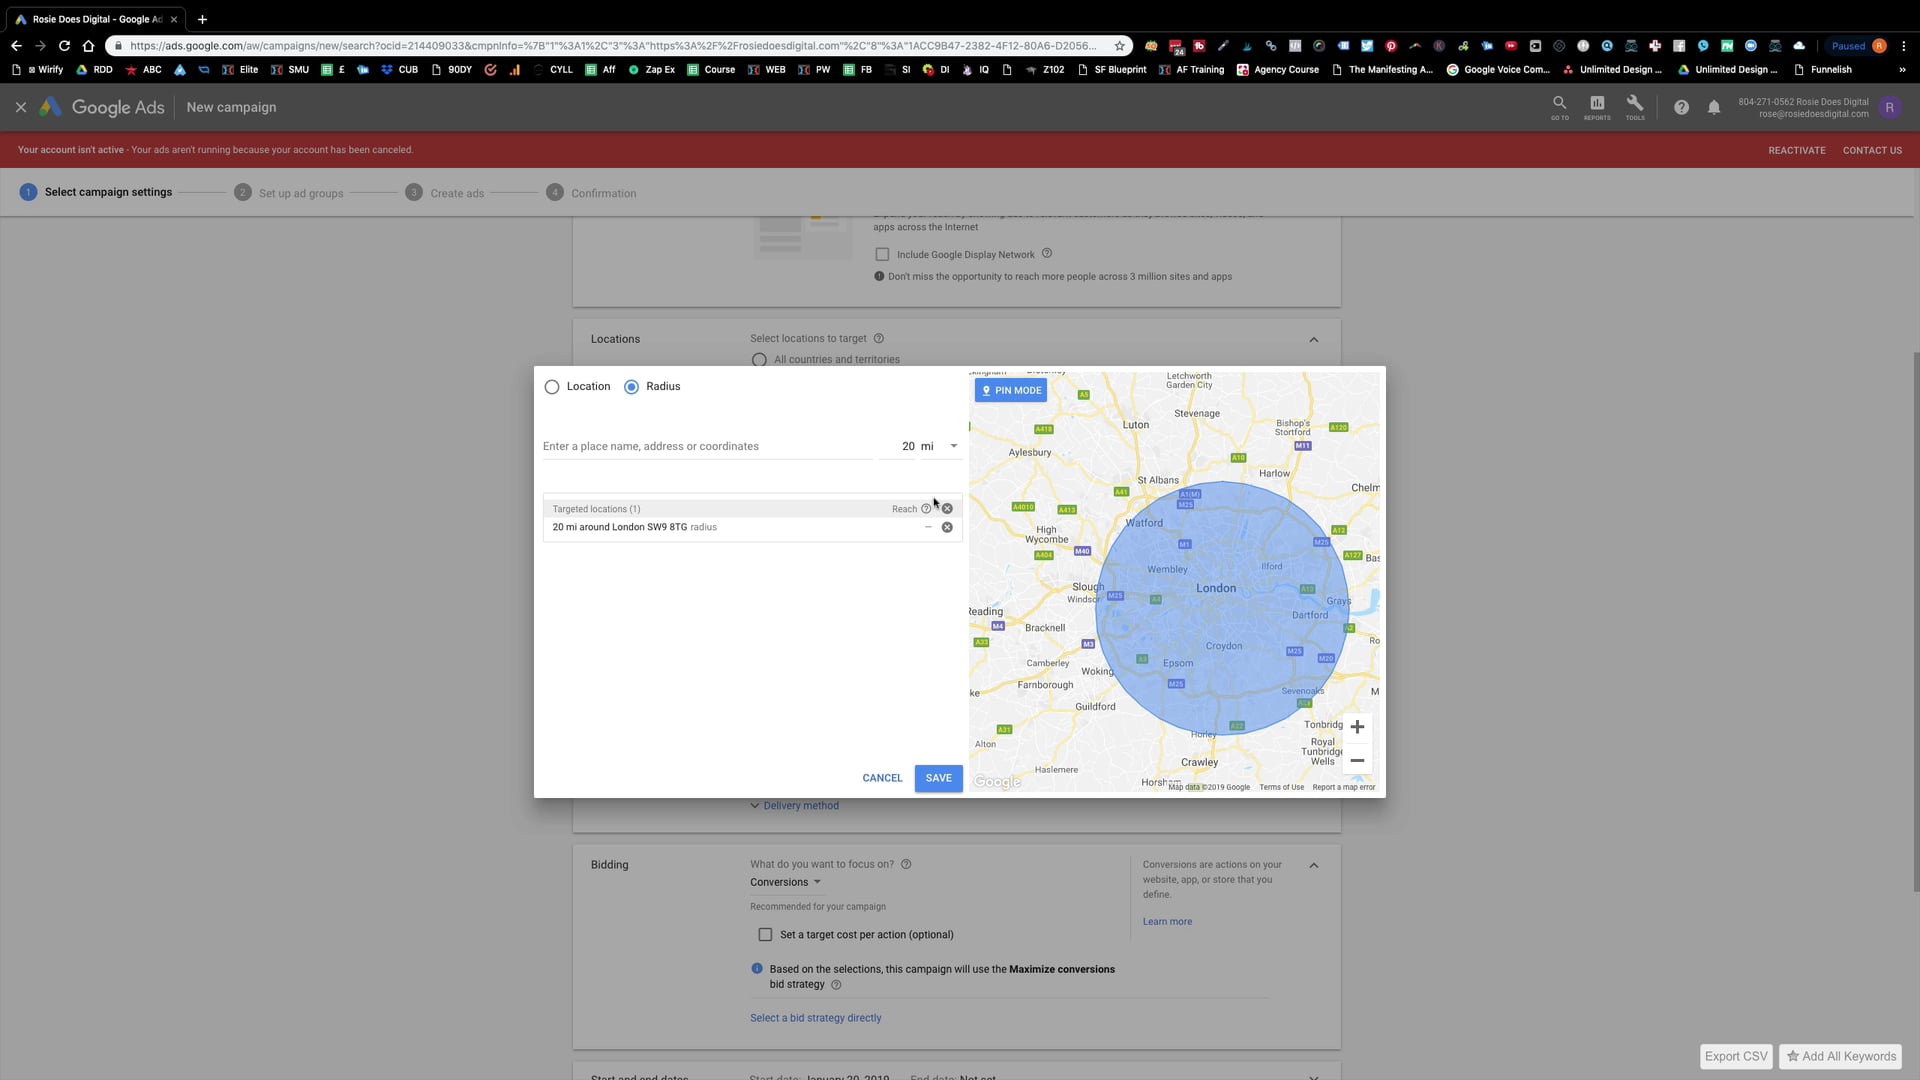Click the Google Ads search icon
Screen dimensions: 1920x1080
[1559, 106]
